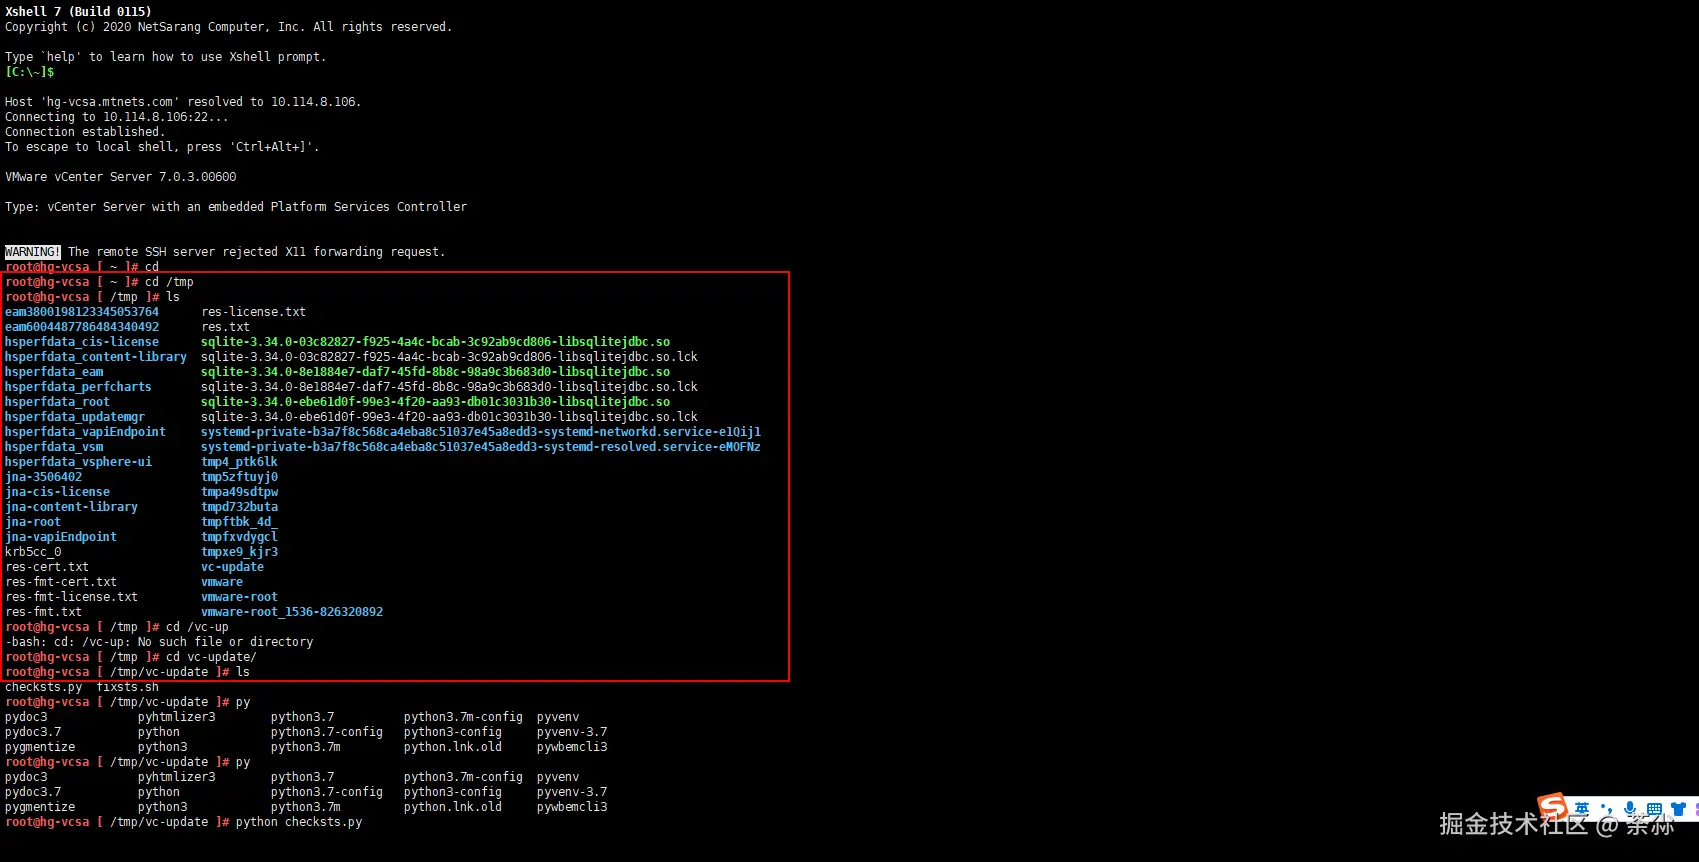Click the 'tmp5zftuyj0' directory
This screenshot has height=862, width=1699.
(239, 477)
